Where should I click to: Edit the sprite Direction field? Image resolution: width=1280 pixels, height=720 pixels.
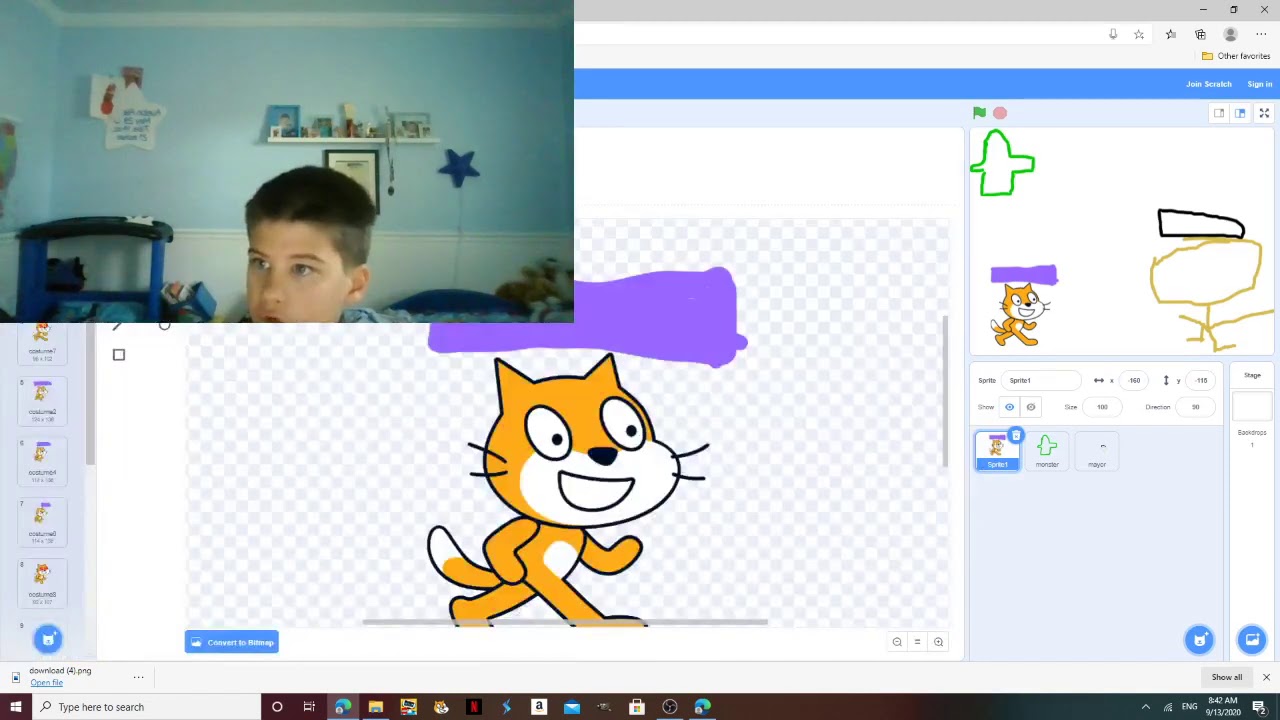(1195, 407)
